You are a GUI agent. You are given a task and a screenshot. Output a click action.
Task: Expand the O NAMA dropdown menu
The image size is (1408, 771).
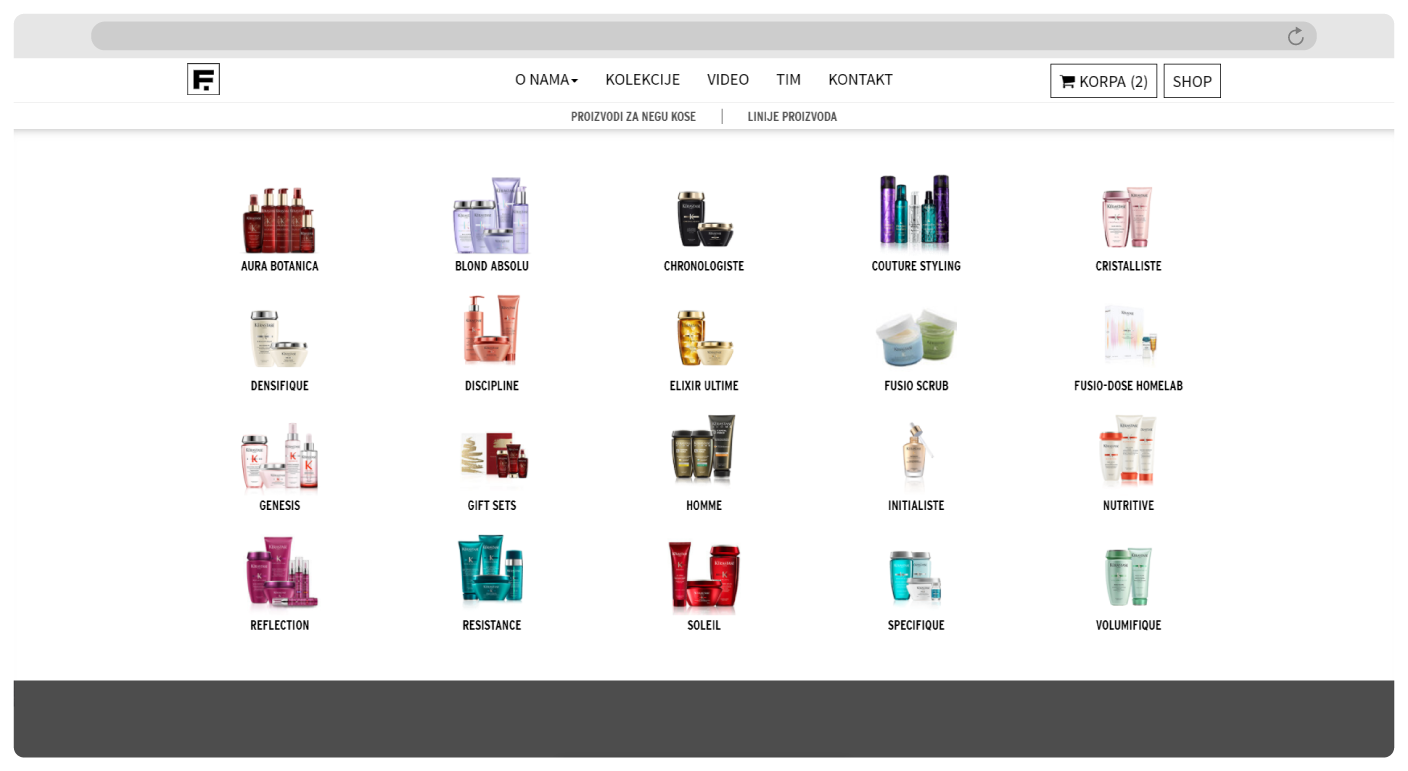click(545, 79)
